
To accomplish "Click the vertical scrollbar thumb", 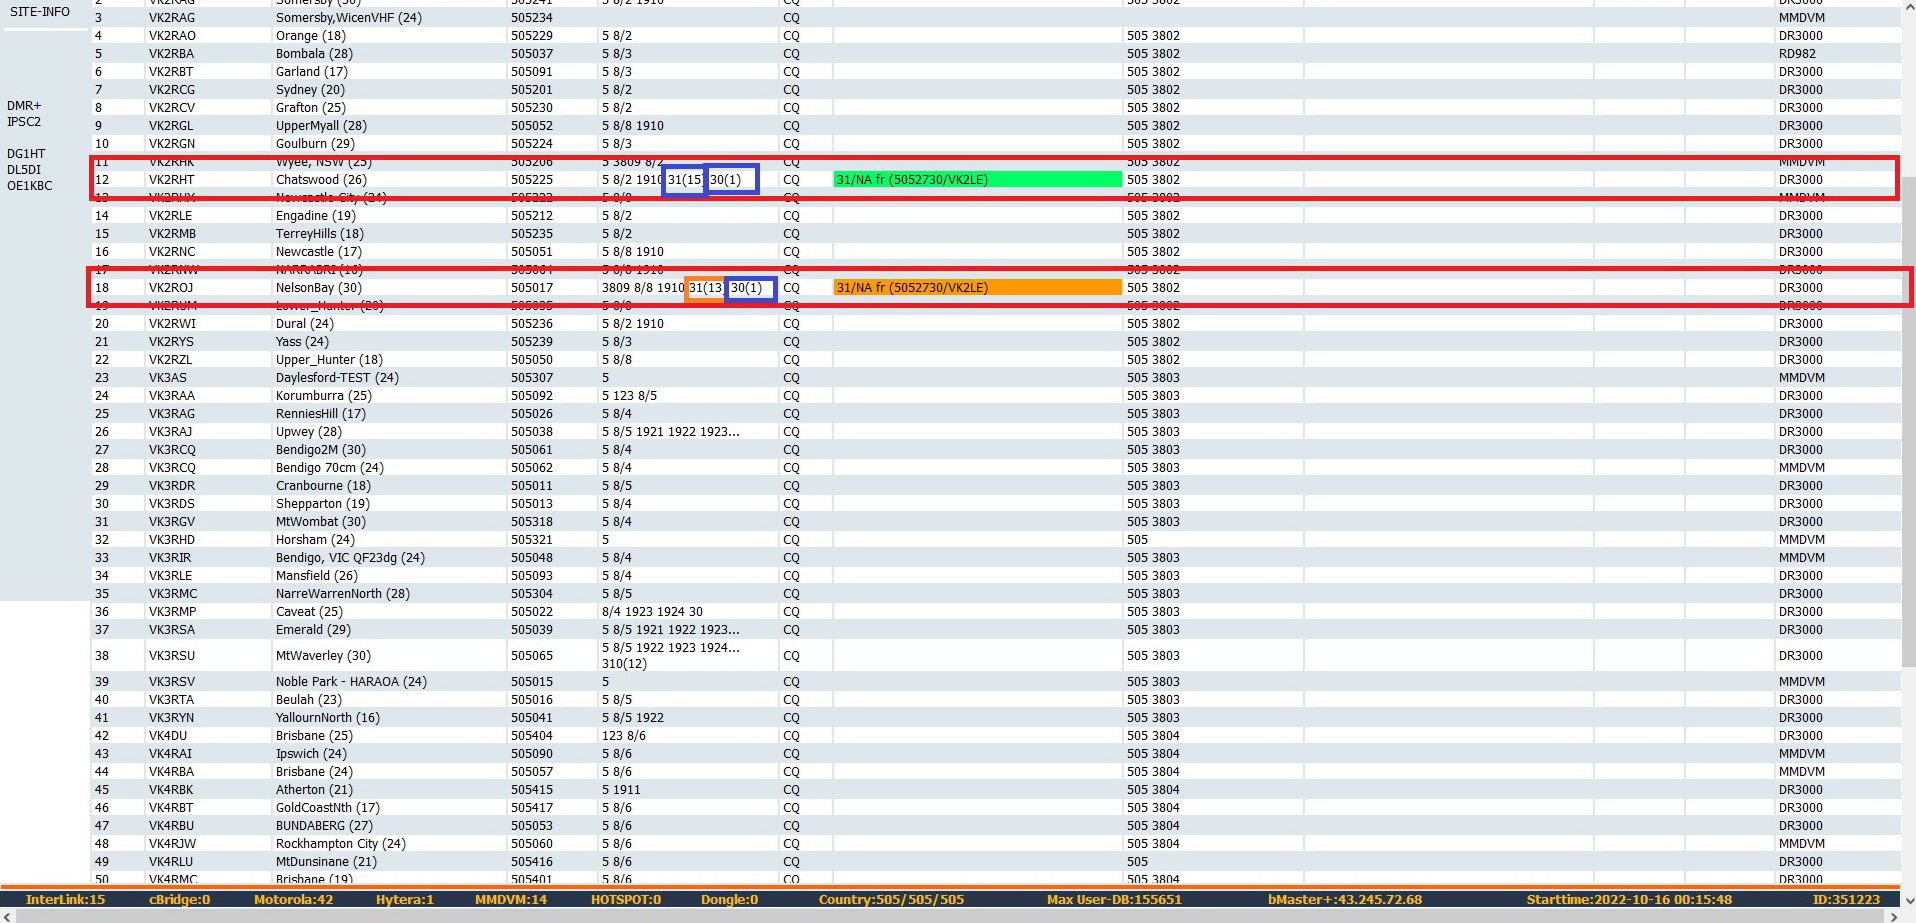I will click(x=1908, y=420).
